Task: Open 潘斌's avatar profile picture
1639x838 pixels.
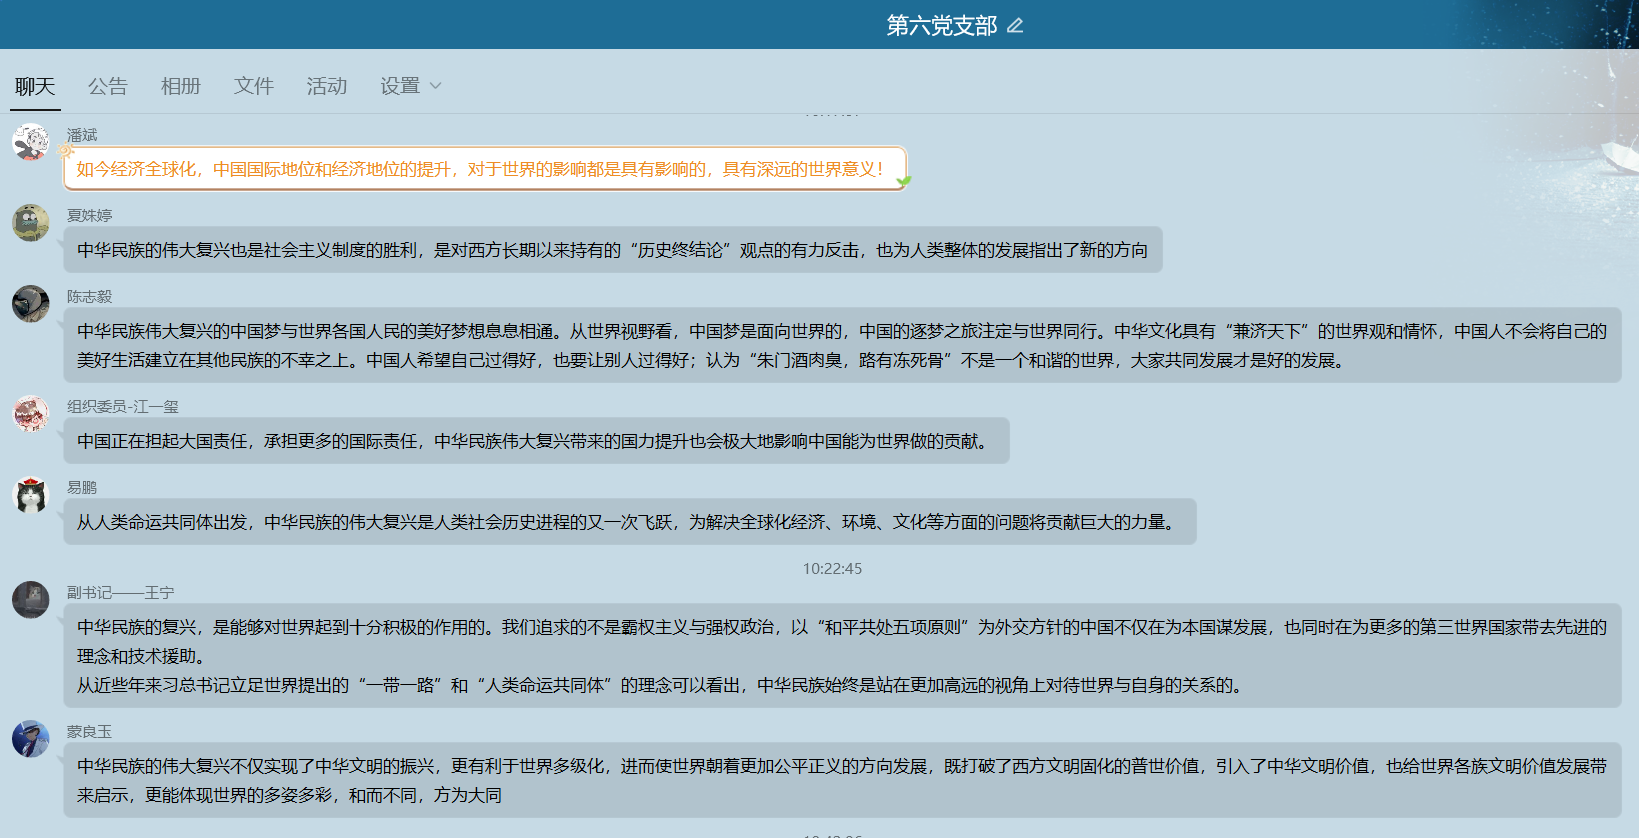Action: tap(31, 142)
